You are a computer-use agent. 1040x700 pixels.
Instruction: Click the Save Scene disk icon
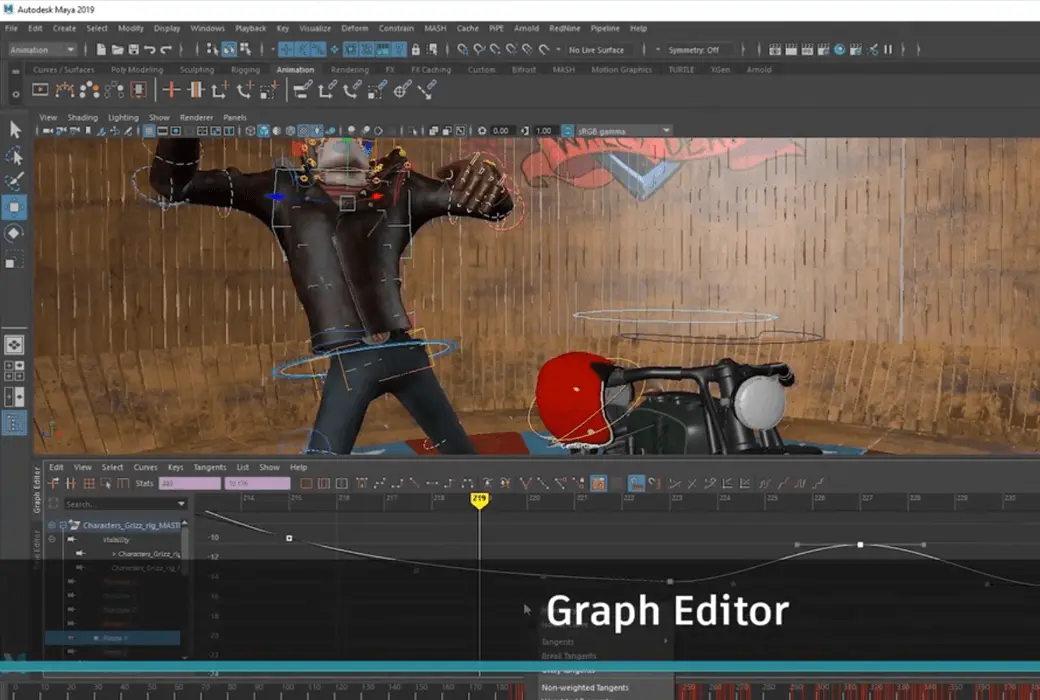133,49
